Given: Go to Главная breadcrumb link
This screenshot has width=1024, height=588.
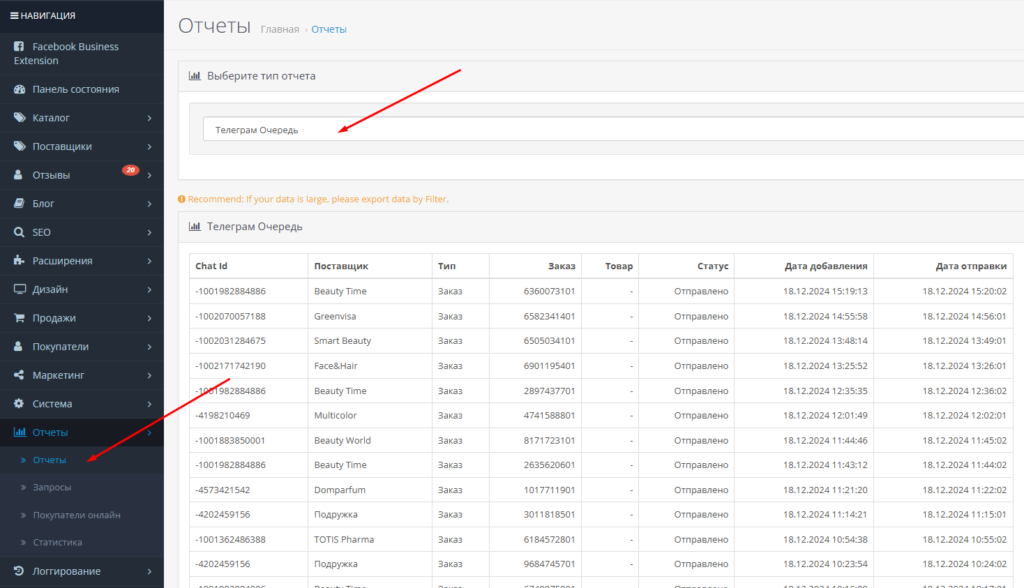Looking at the screenshot, I should 279,30.
